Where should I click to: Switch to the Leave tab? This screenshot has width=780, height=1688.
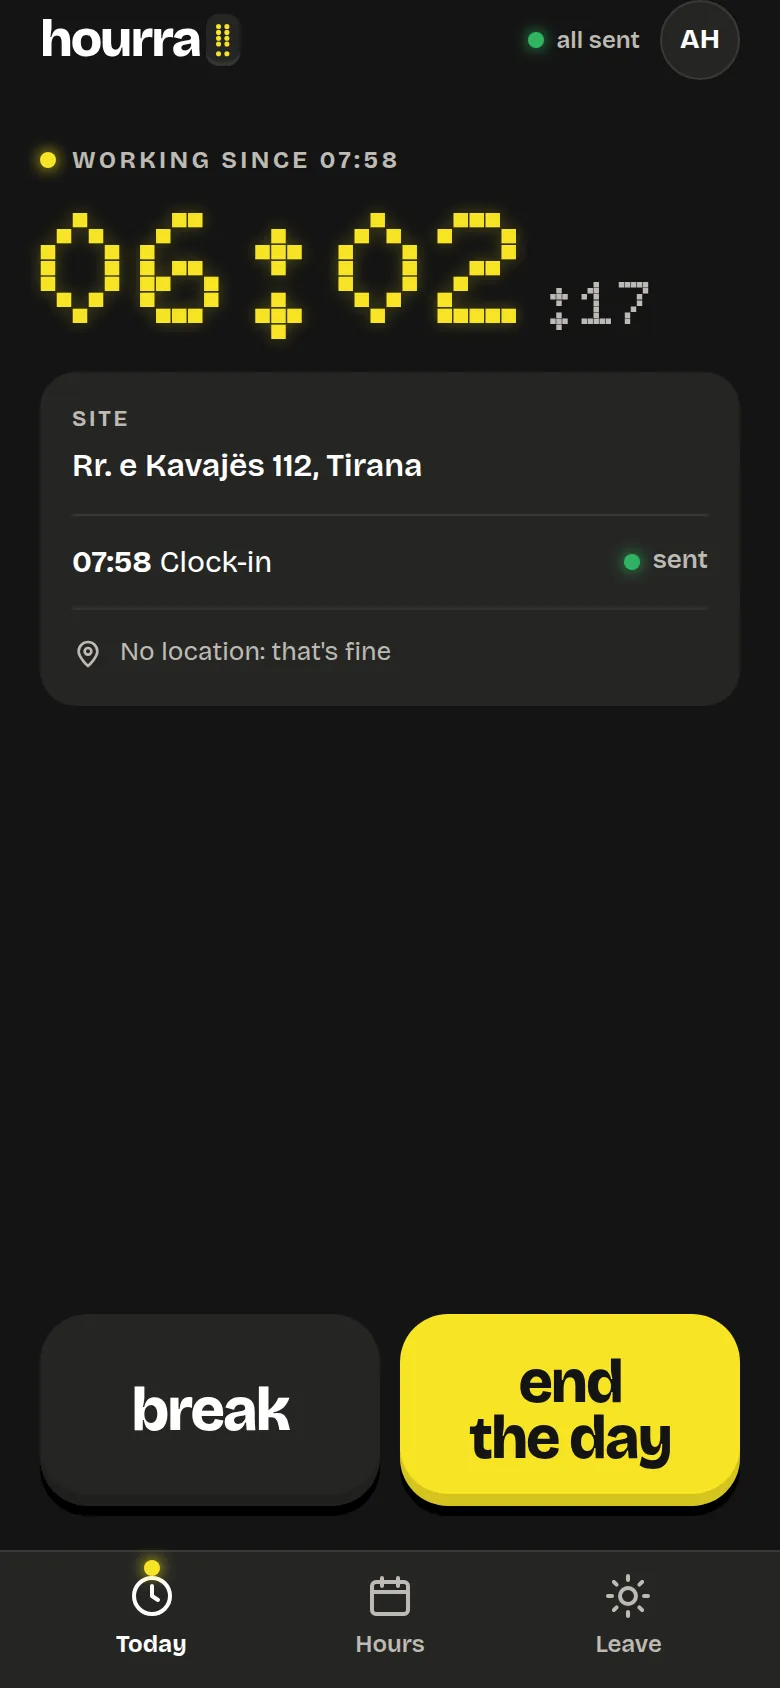pos(628,1610)
